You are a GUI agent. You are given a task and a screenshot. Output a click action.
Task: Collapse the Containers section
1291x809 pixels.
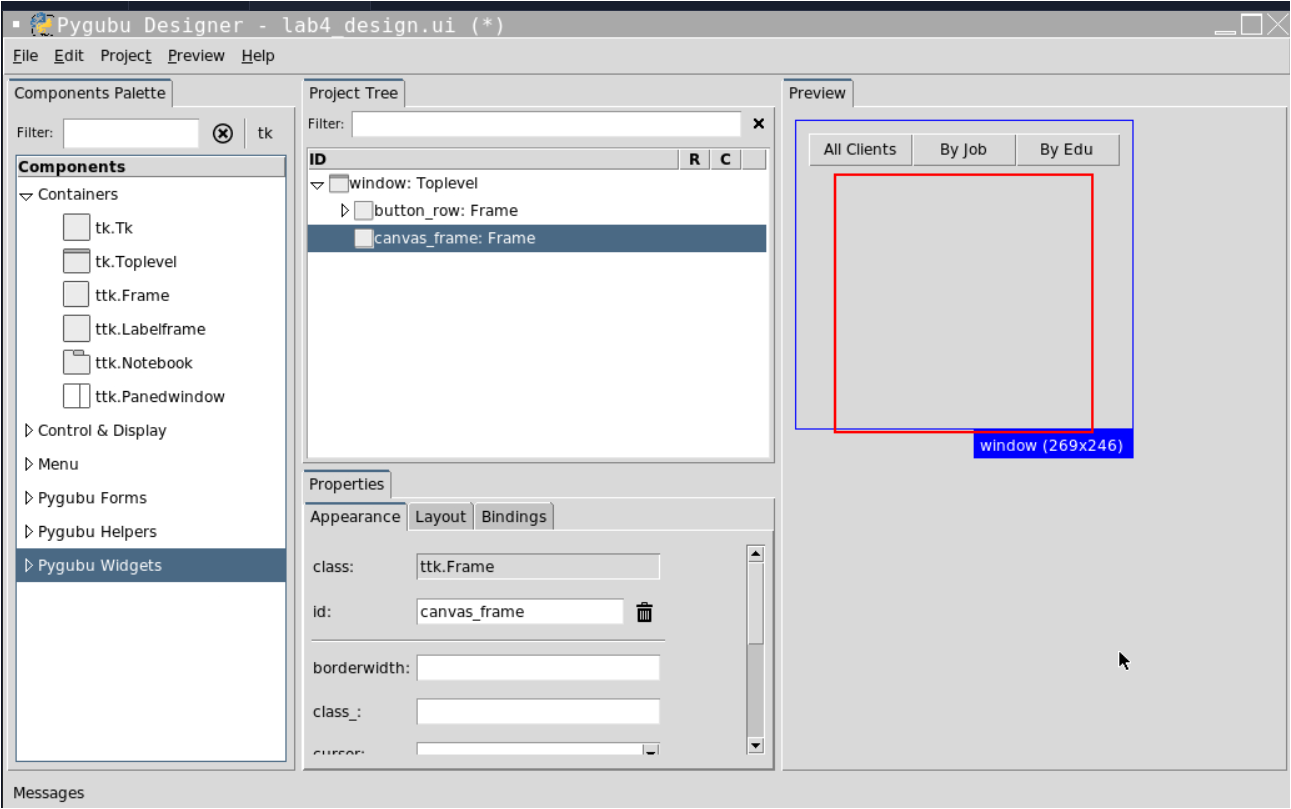click(x=27, y=195)
